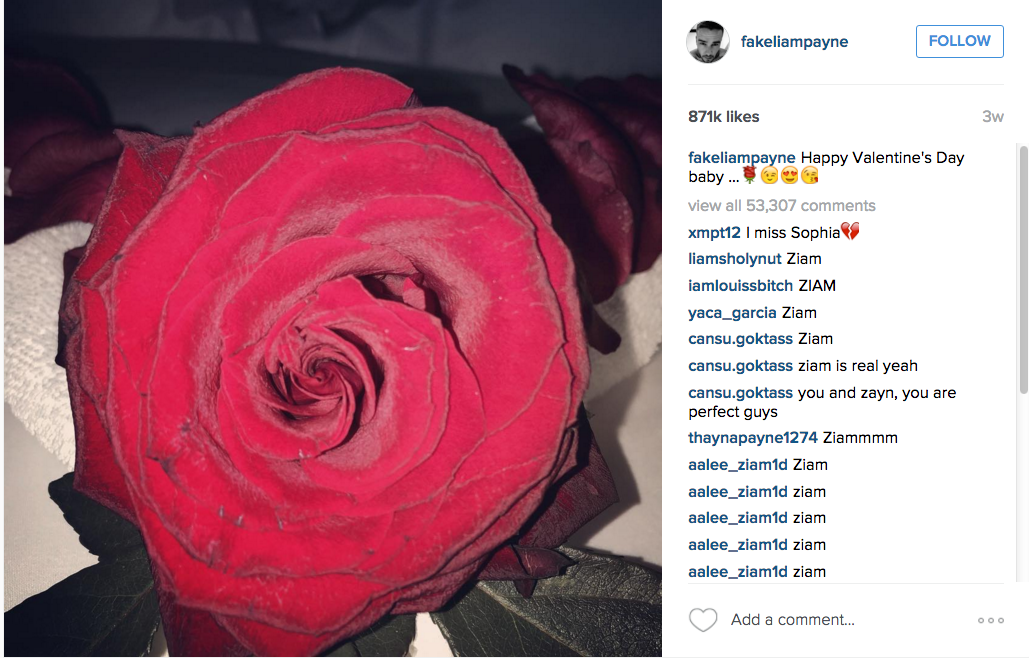1029x658 pixels.
Task: Open fakeliampayne username in caption
Action: tap(742, 158)
